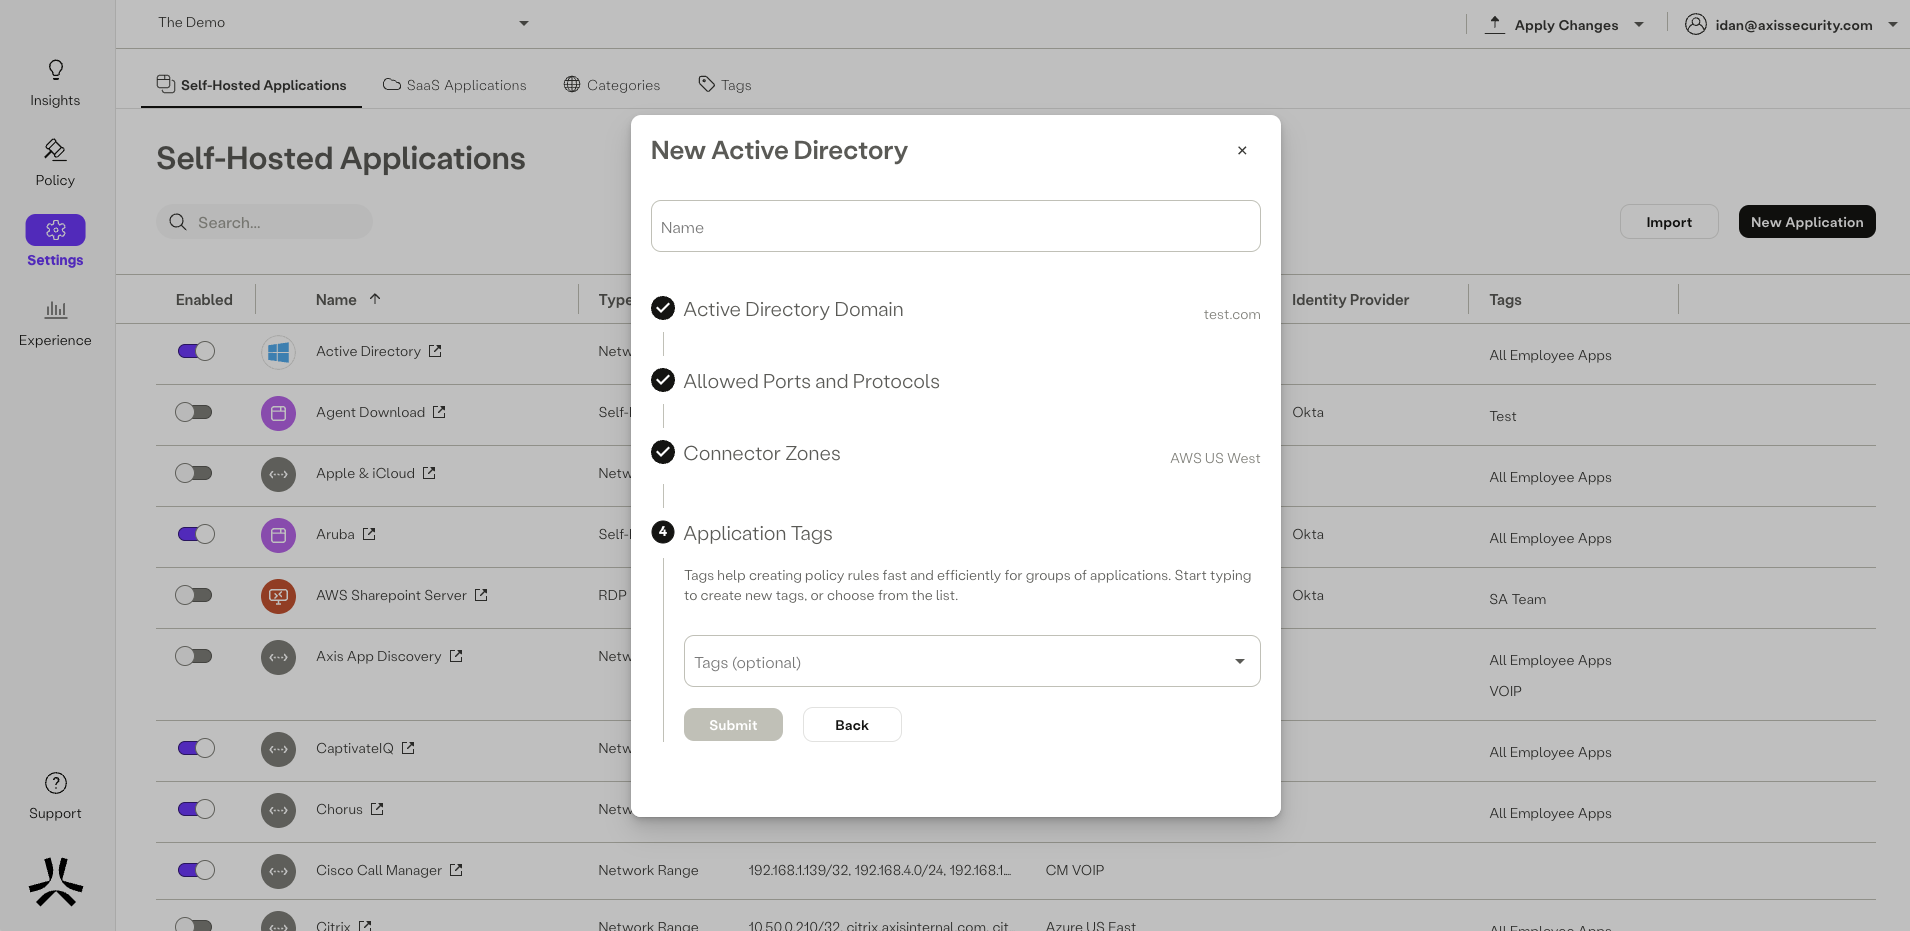Click the Active Directory Windows app icon
This screenshot has width=1910, height=931.
click(278, 352)
